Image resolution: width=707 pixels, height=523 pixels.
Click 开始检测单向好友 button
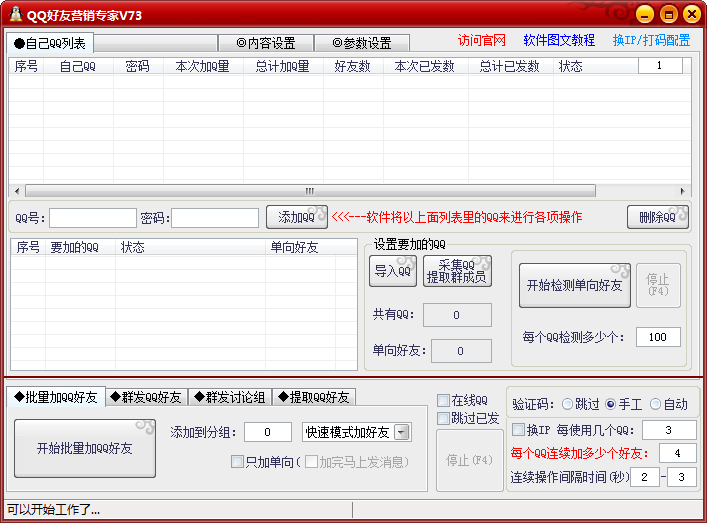click(x=574, y=285)
